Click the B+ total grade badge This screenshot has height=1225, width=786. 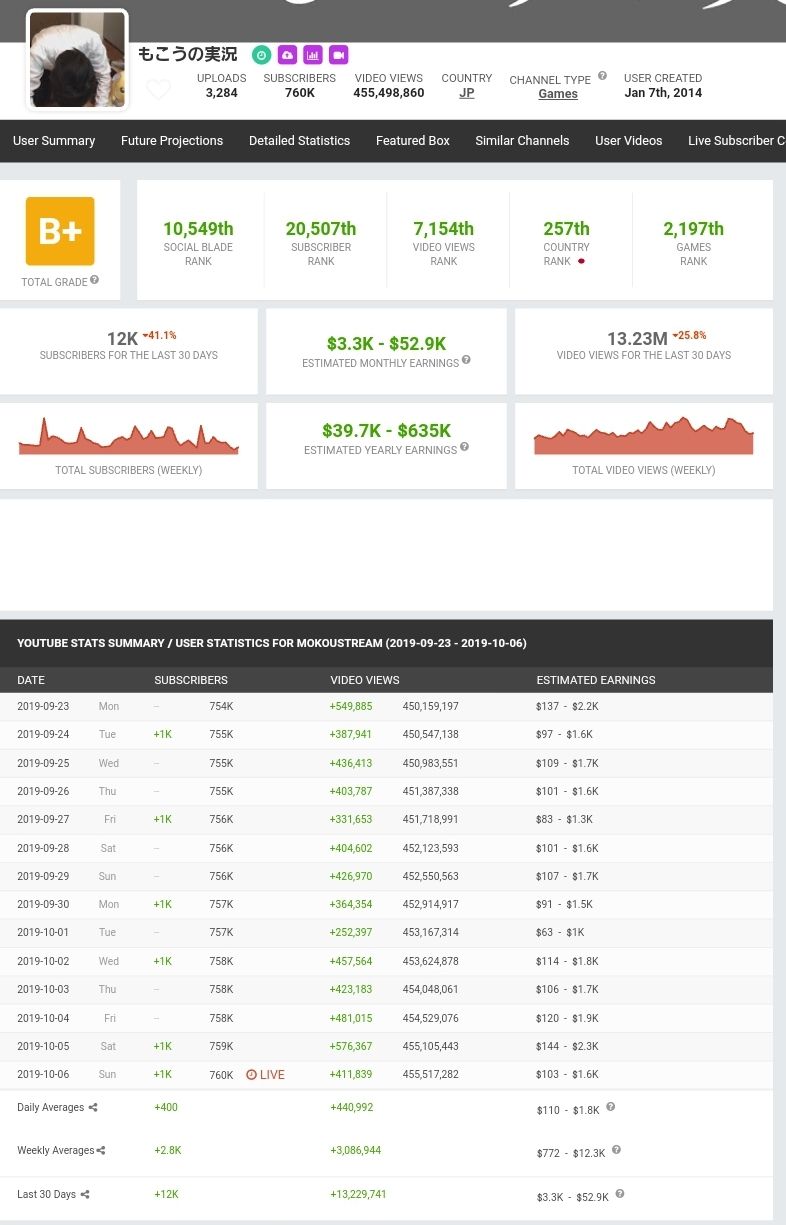(x=60, y=231)
